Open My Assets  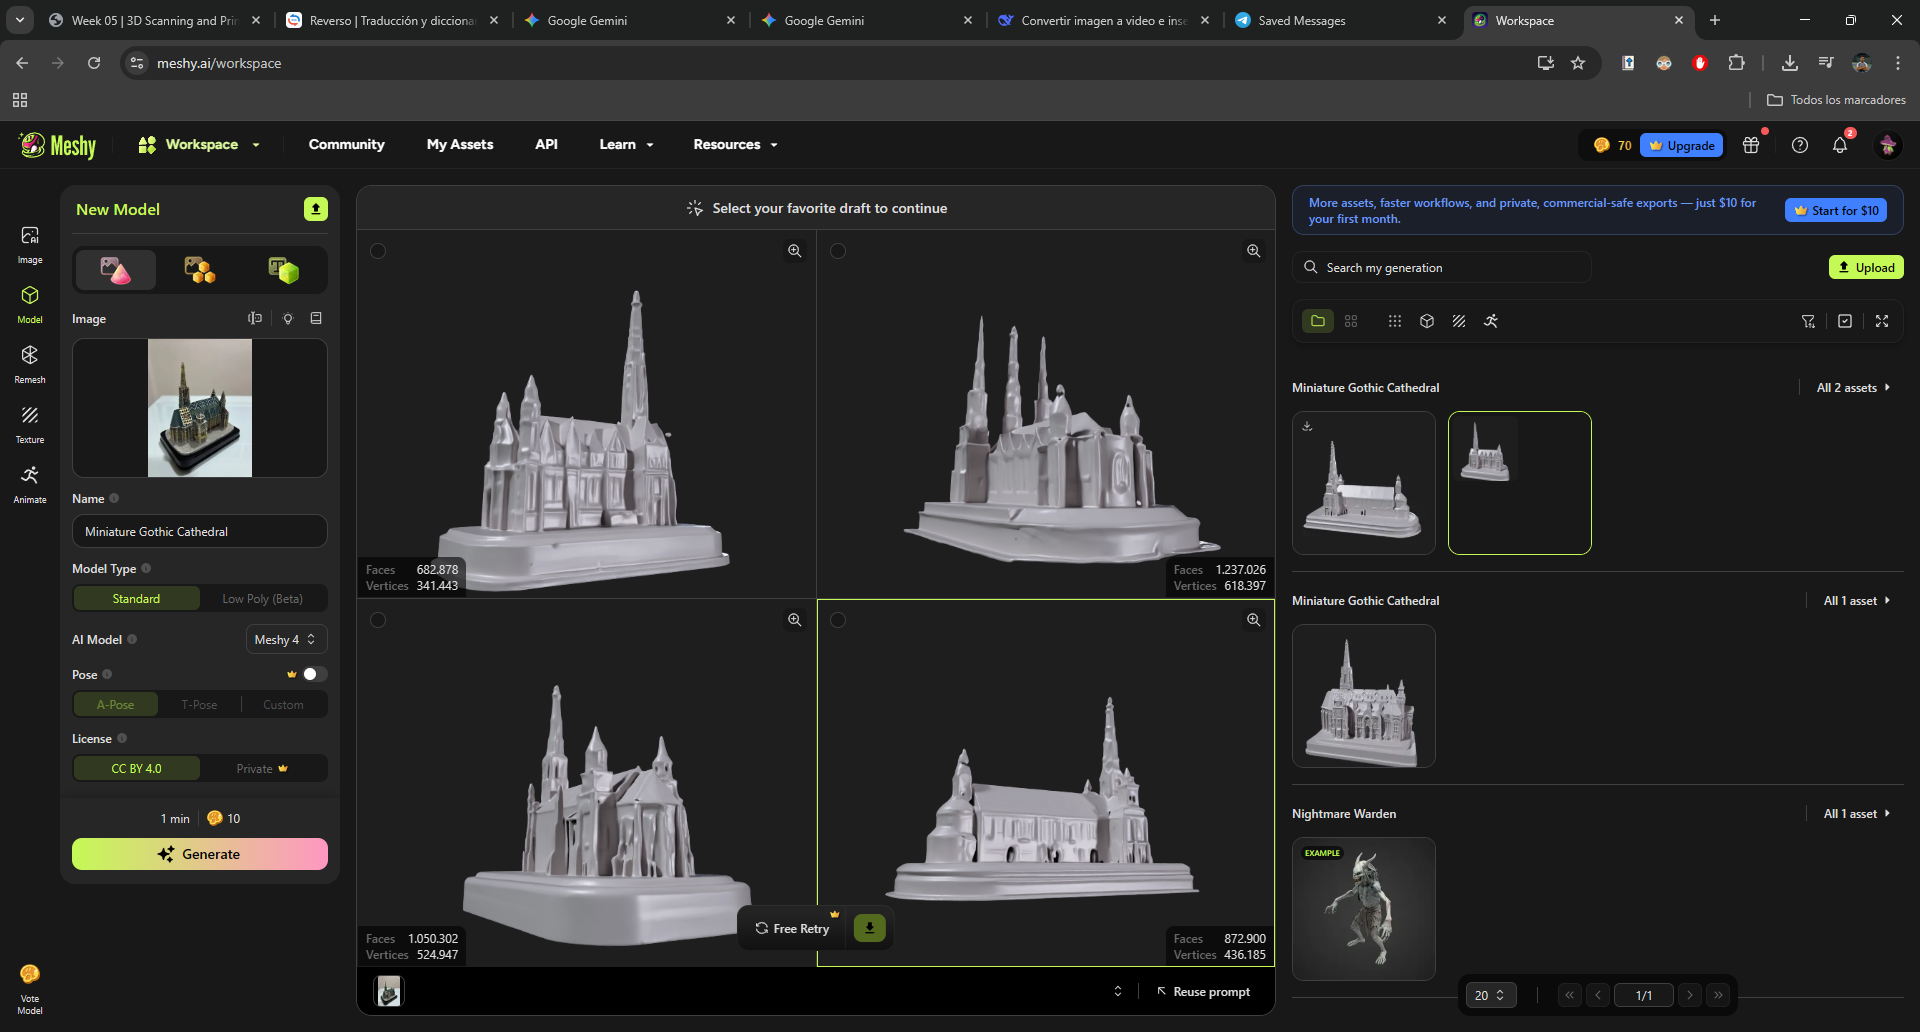click(460, 144)
